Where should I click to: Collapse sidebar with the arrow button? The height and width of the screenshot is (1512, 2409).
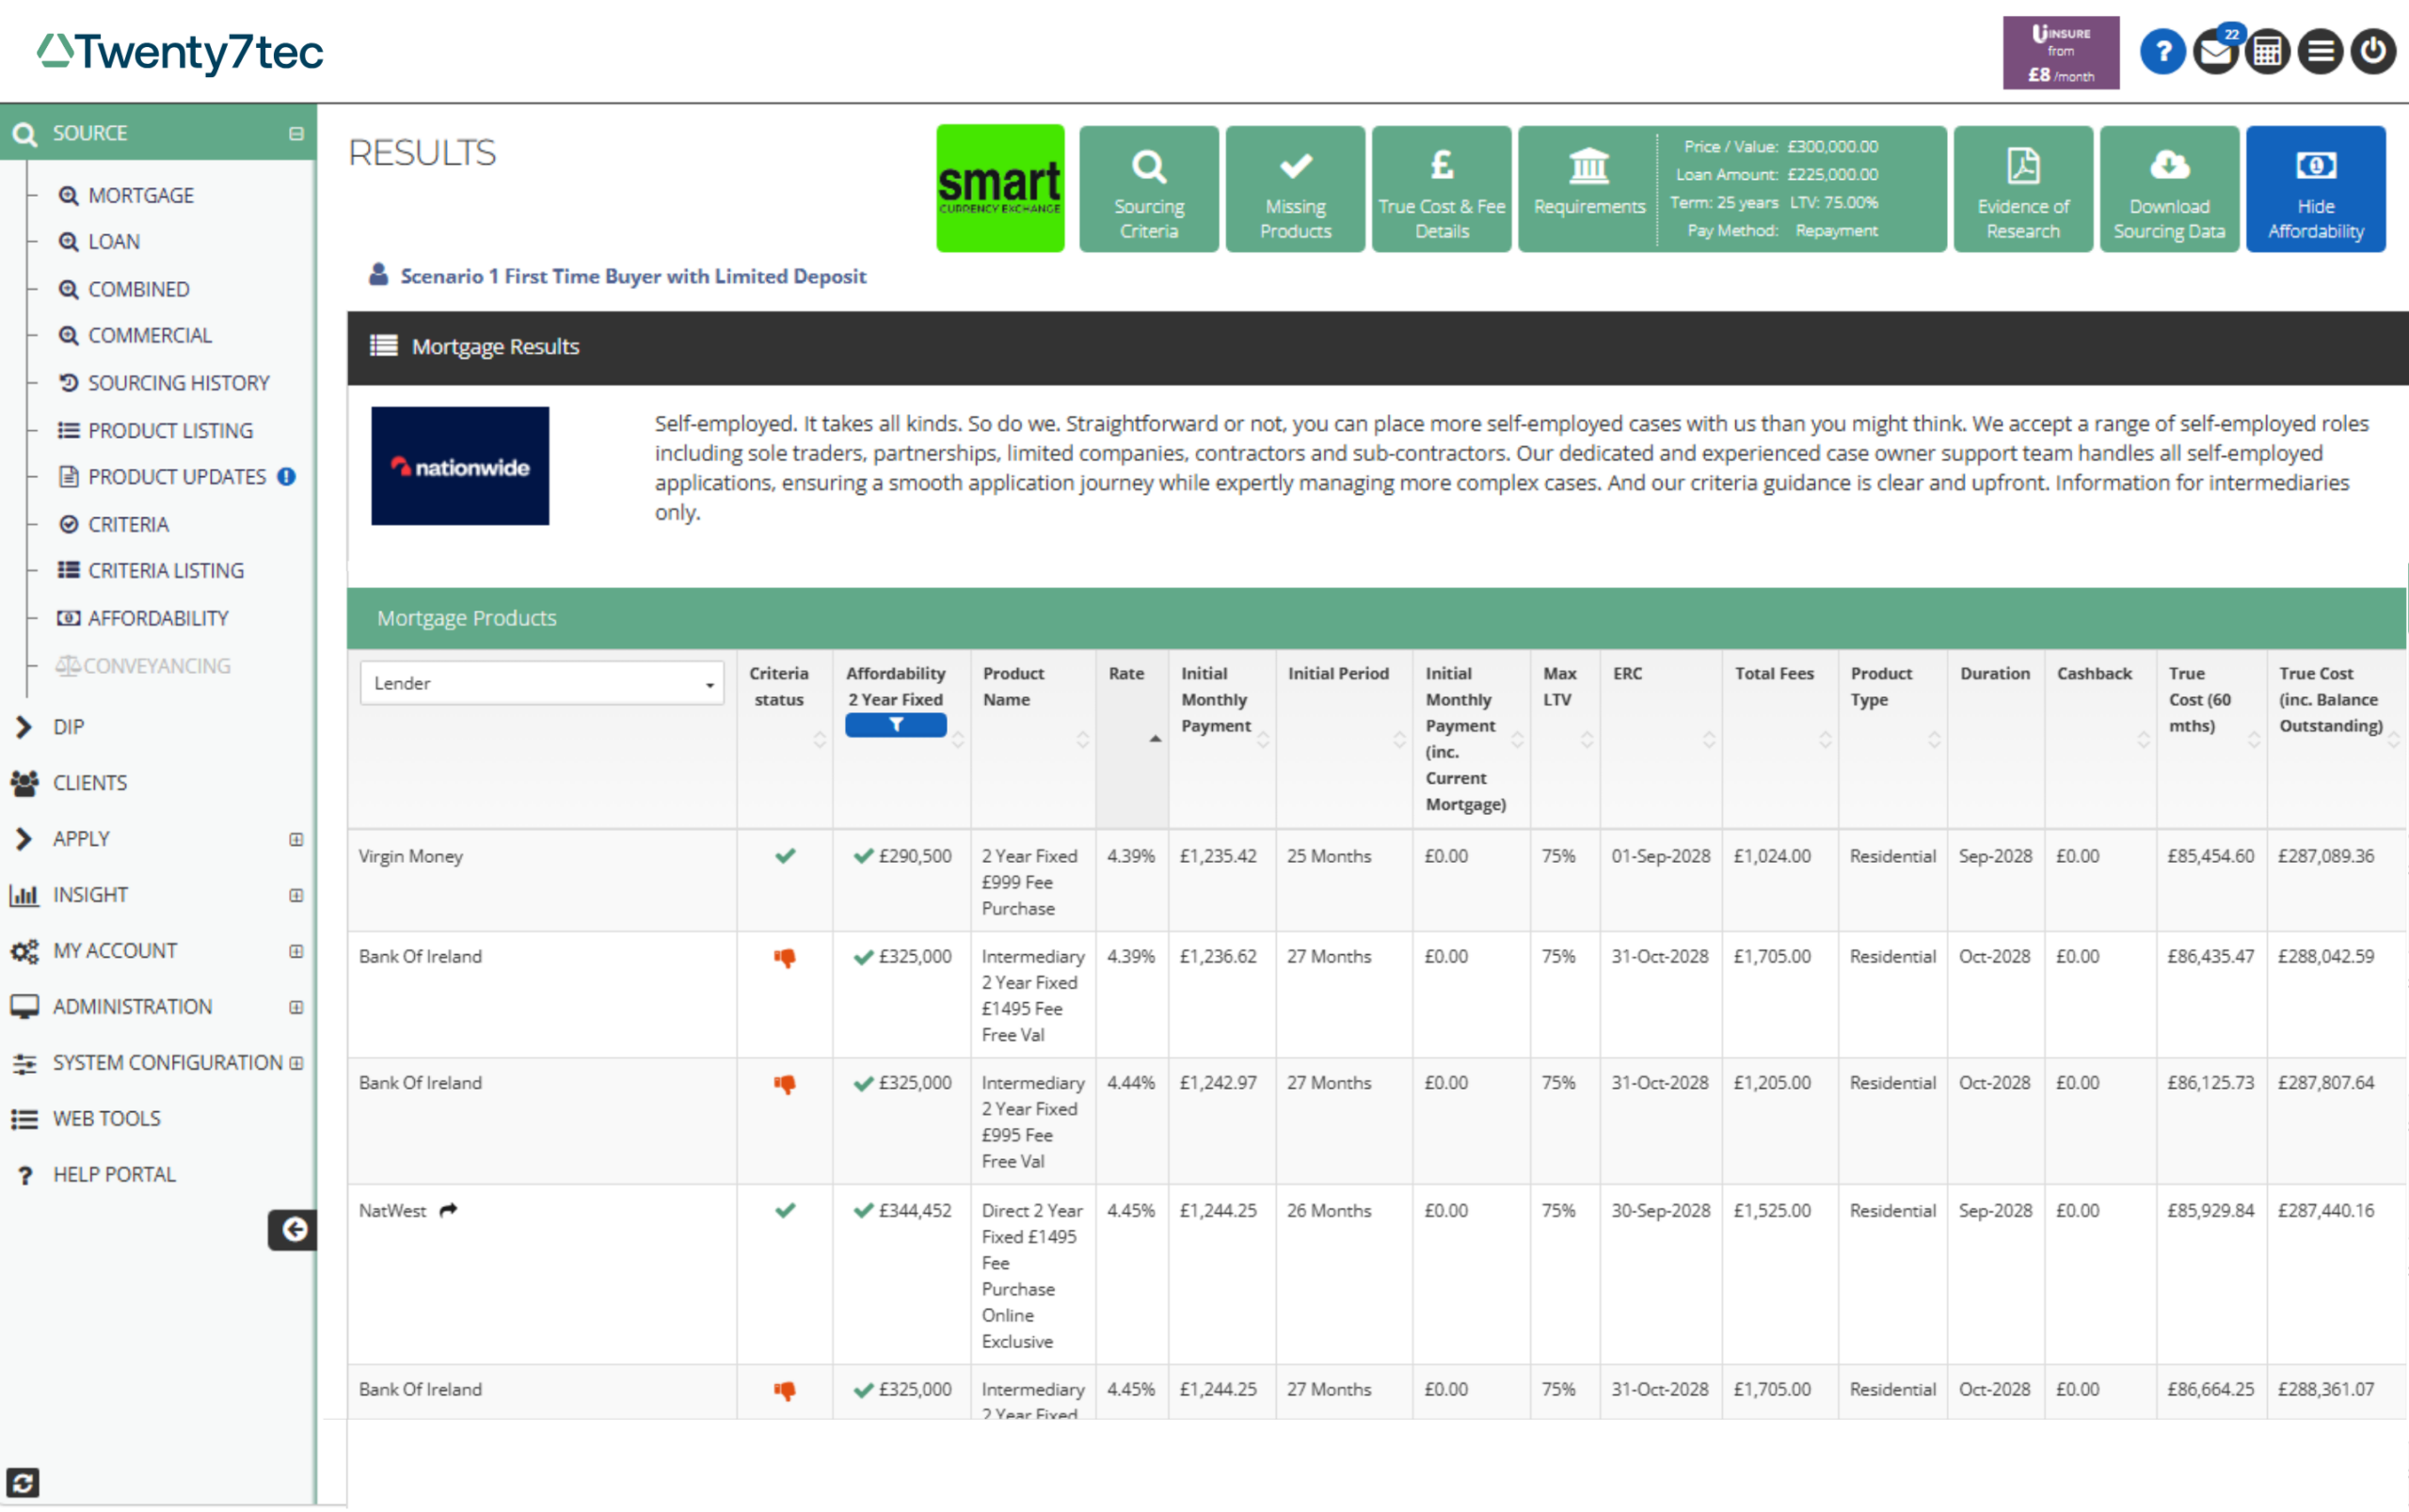pos(292,1229)
